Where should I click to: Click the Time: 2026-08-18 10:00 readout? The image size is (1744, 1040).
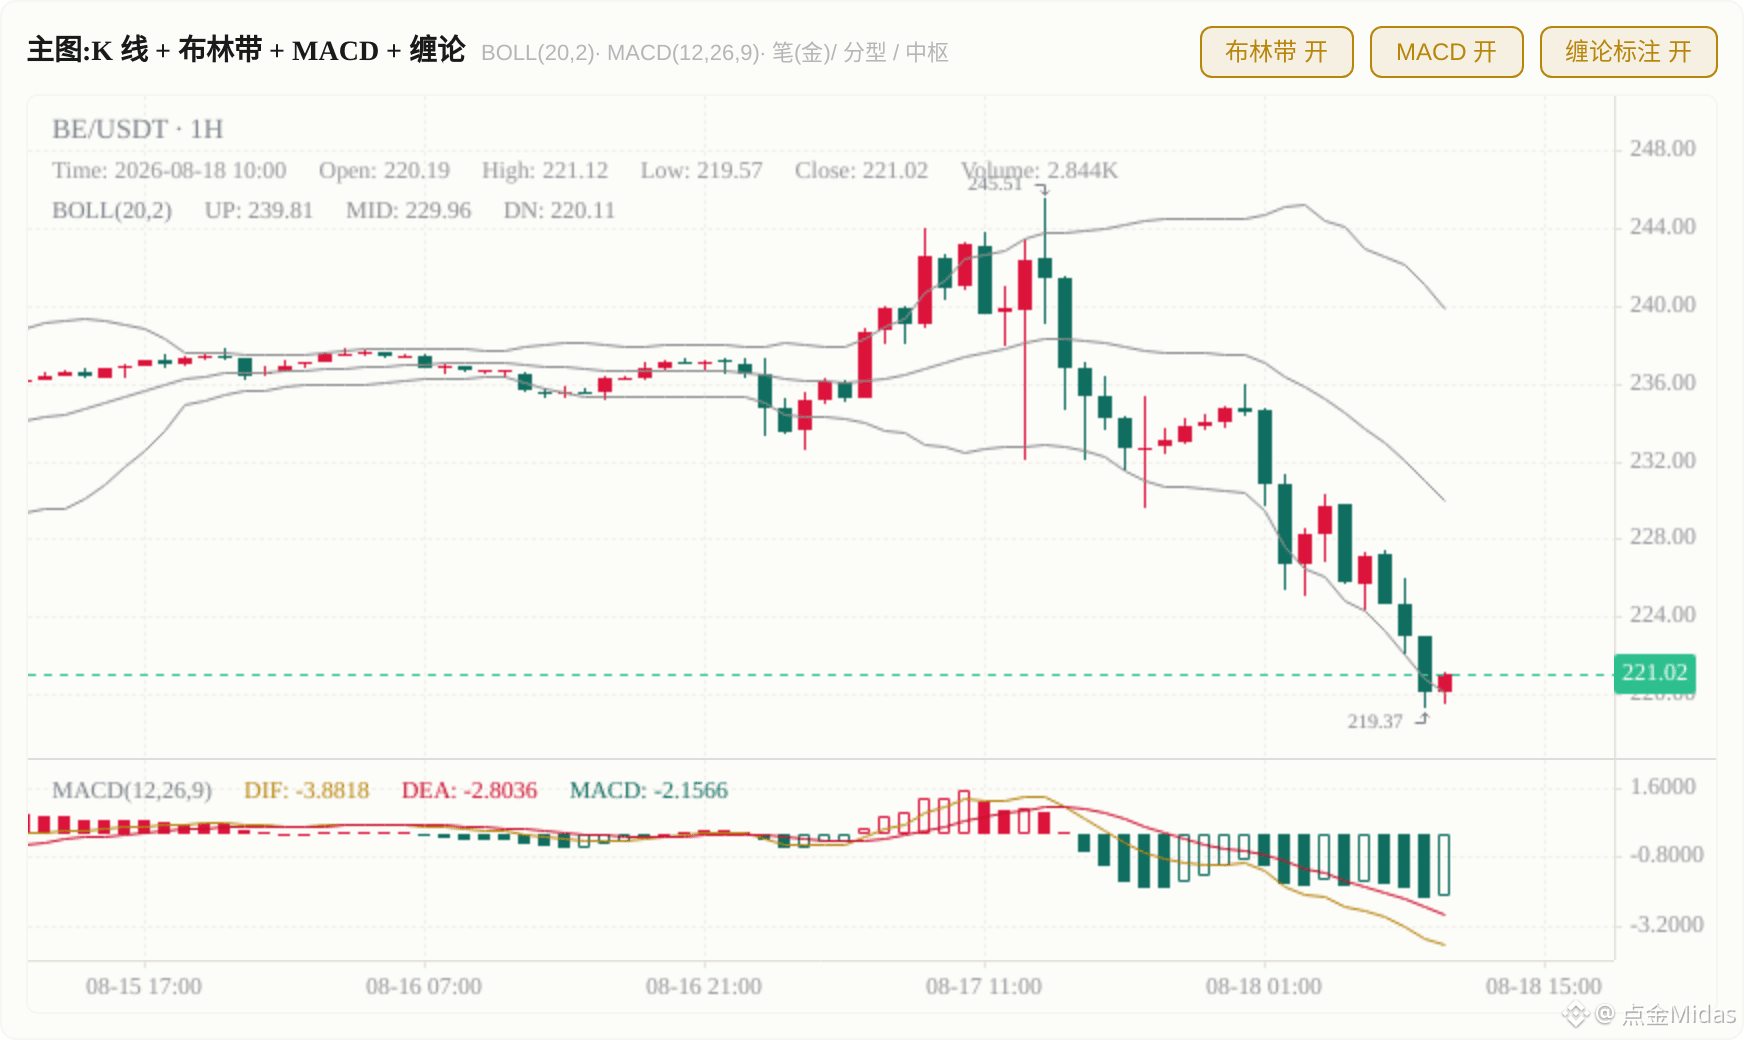coord(169,171)
